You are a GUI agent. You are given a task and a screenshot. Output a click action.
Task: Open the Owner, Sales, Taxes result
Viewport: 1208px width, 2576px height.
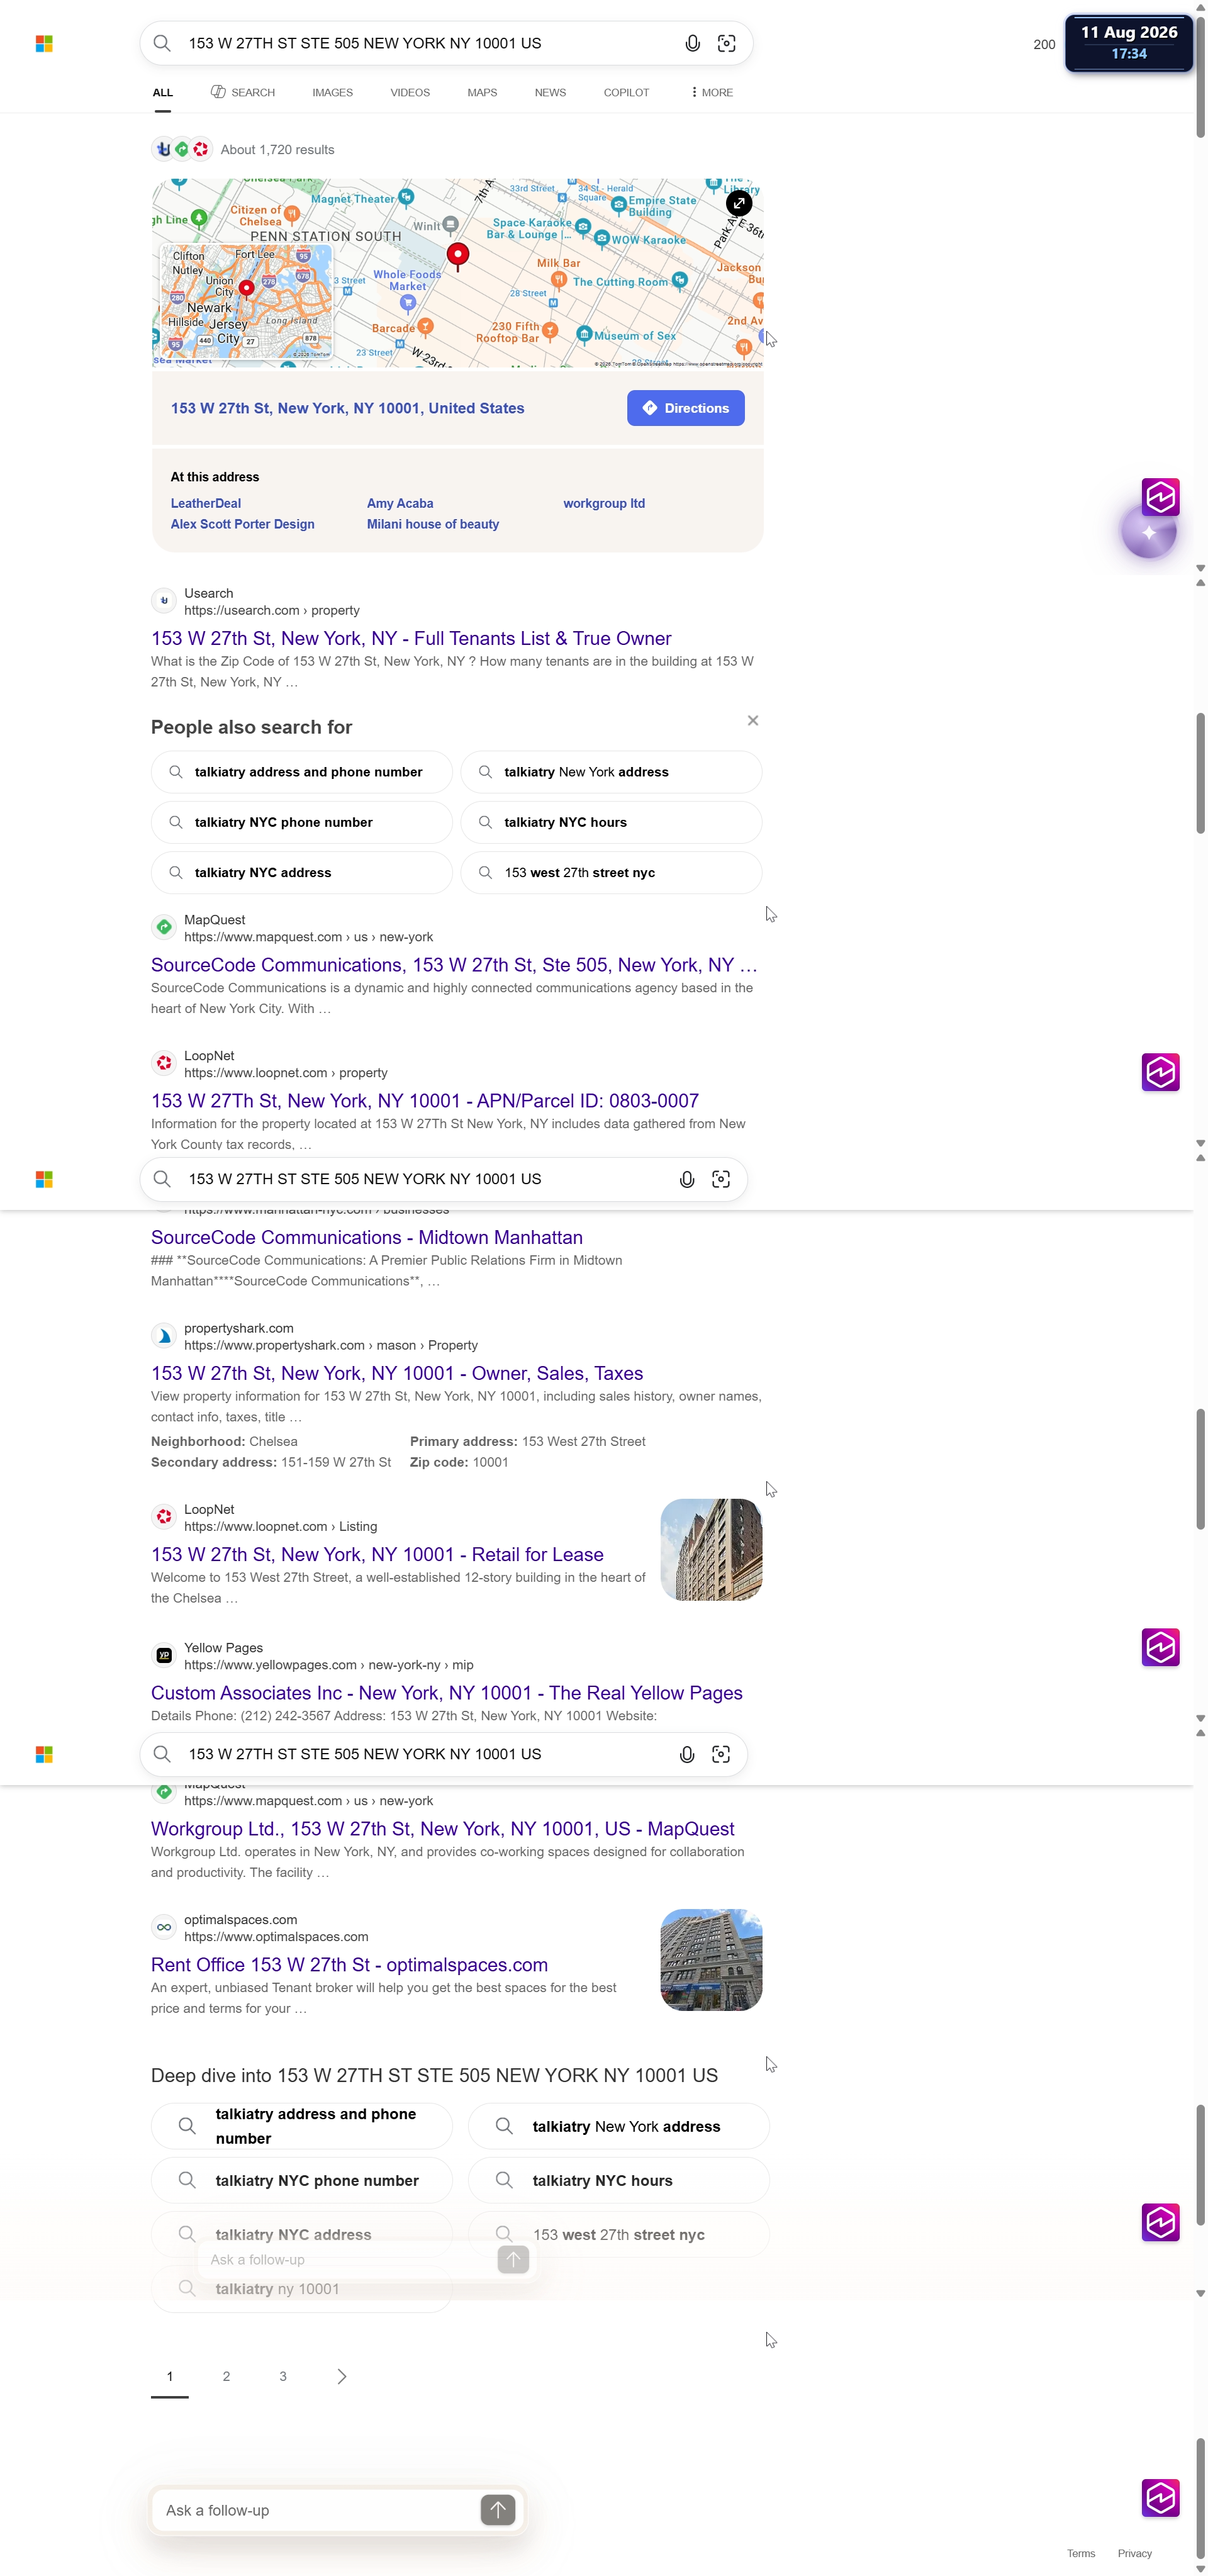(x=397, y=1373)
